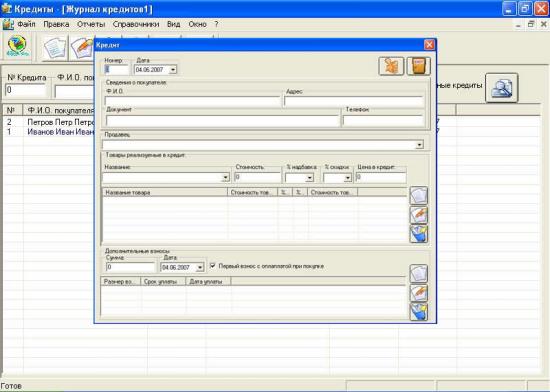Click the Телефон input field
Viewport: 550px width, 392px height.
point(384,121)
